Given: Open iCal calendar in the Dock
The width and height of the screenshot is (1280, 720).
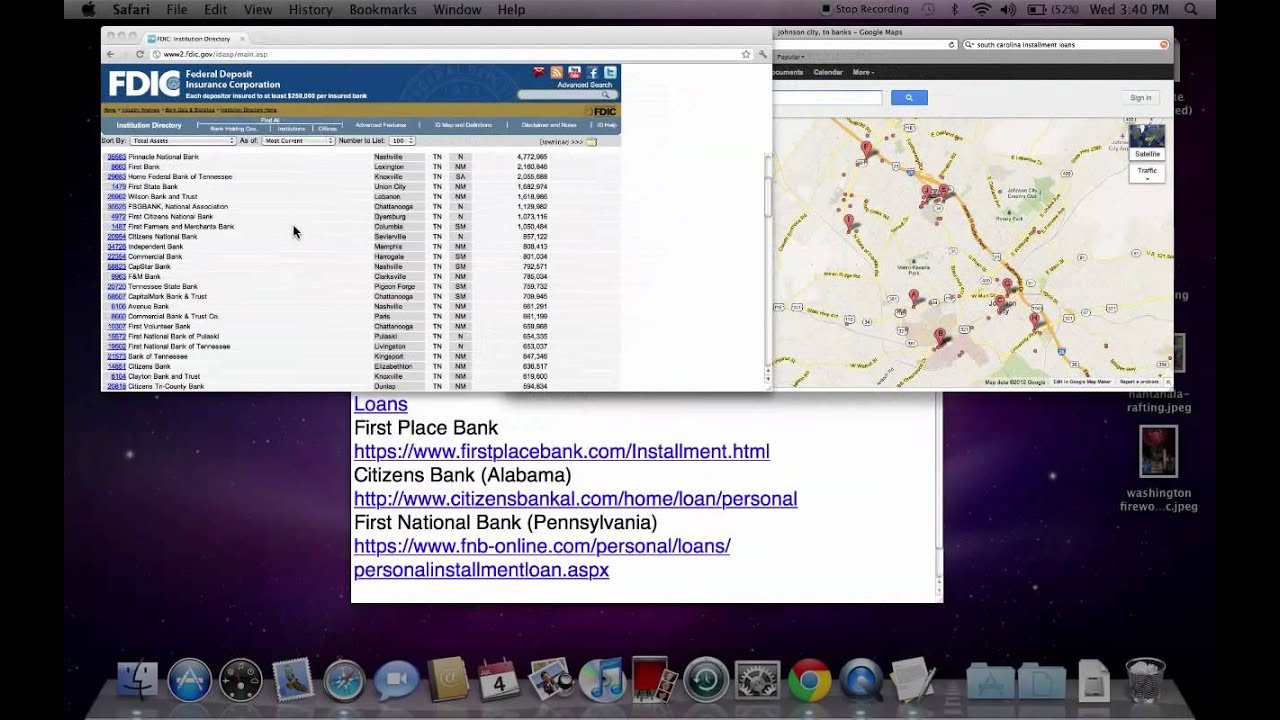Looking at the screenshot, I should (499, 681).
